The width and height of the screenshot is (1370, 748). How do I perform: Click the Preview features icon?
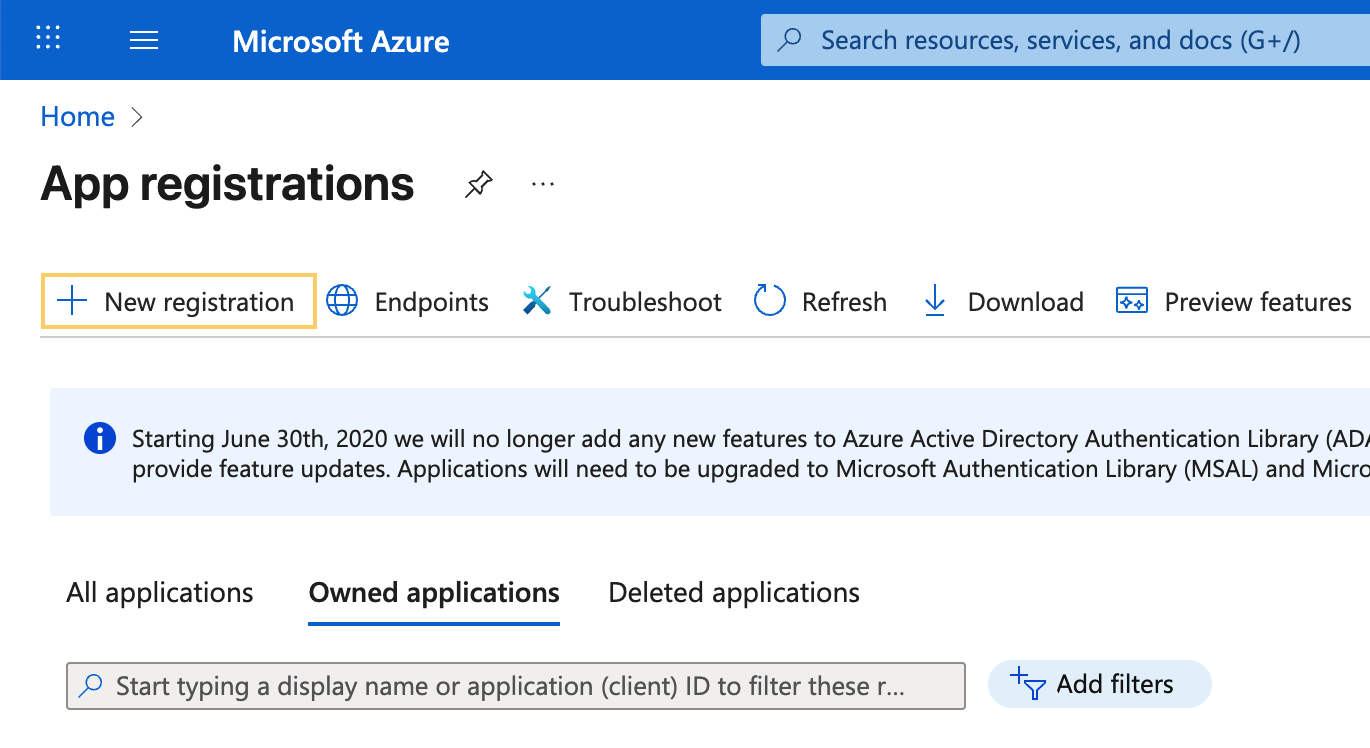tap(1132, 301)
